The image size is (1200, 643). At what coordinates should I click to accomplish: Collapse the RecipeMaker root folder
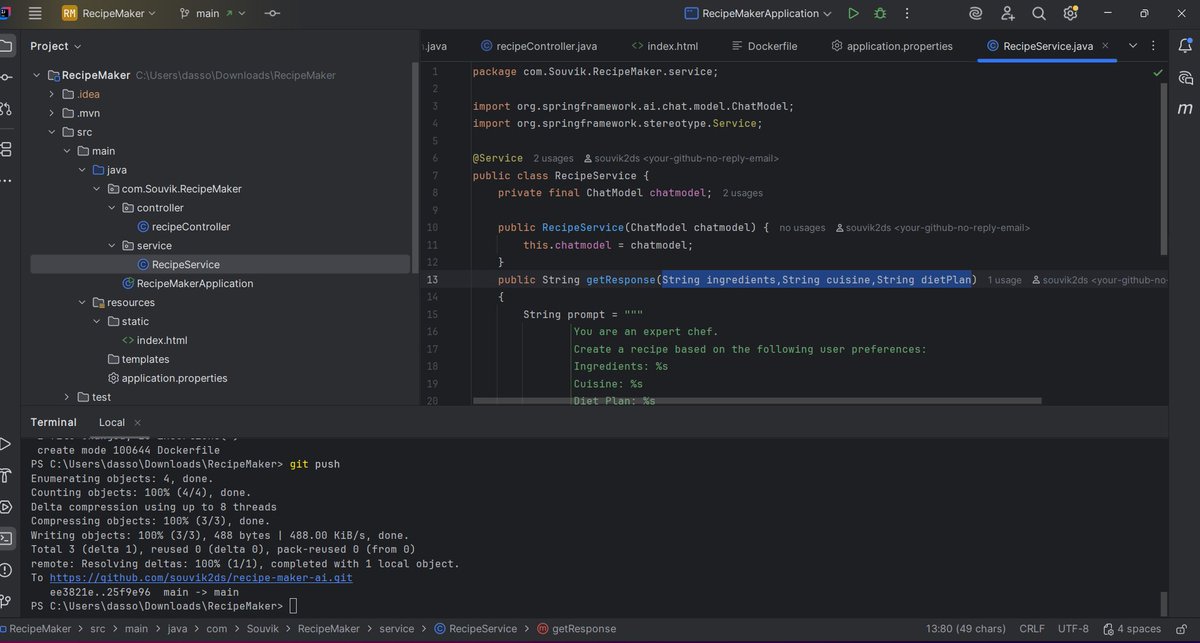click(38, 75)
